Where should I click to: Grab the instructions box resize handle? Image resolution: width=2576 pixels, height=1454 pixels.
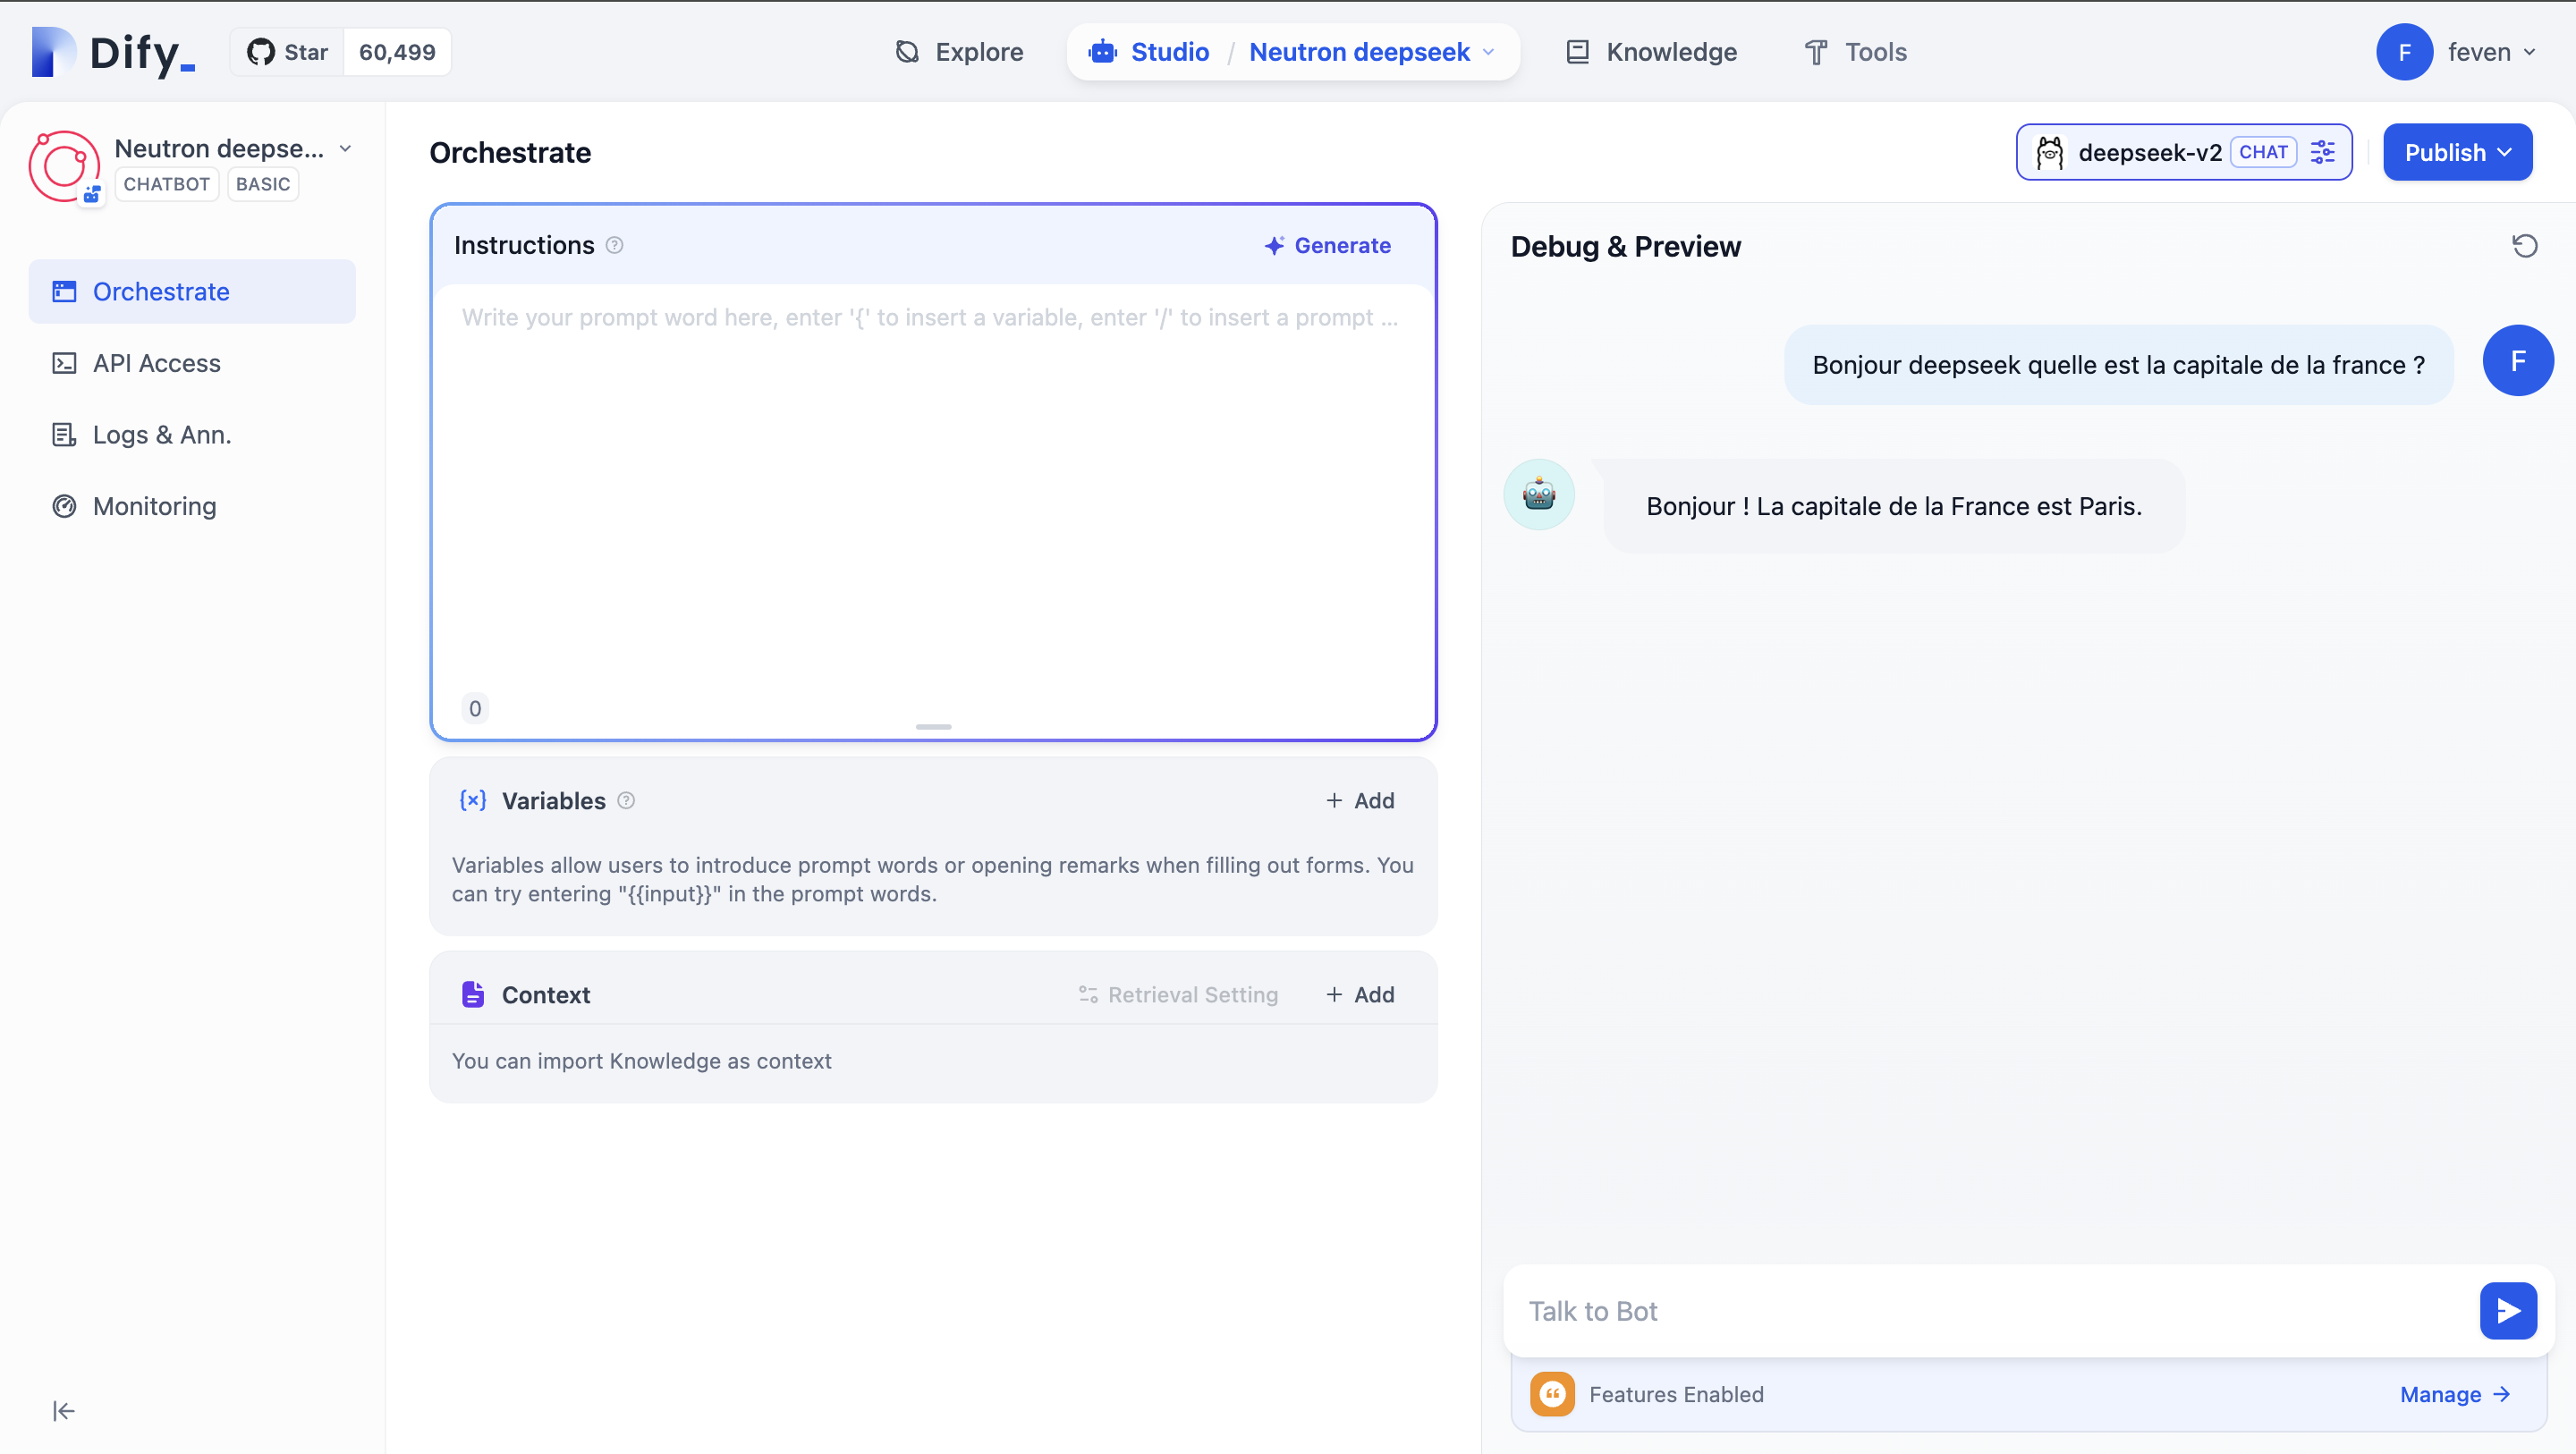pos(933,727)
